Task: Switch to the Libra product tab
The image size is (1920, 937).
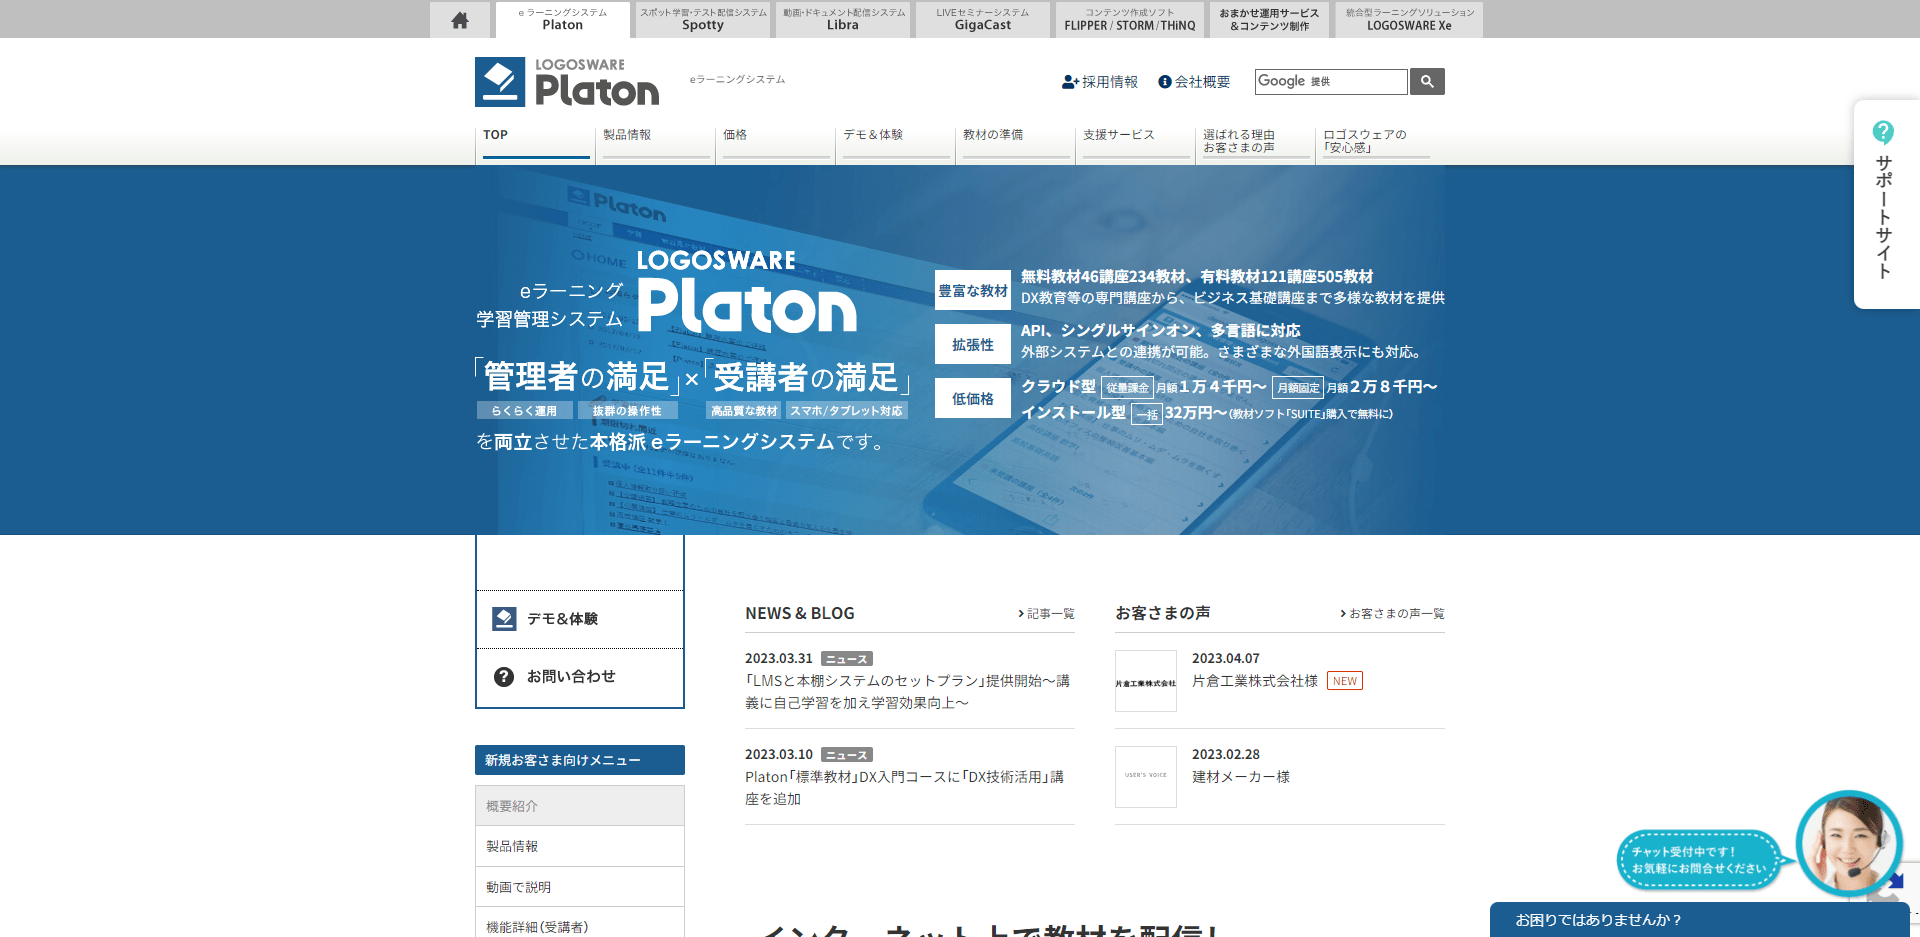Action: point(843,20)
